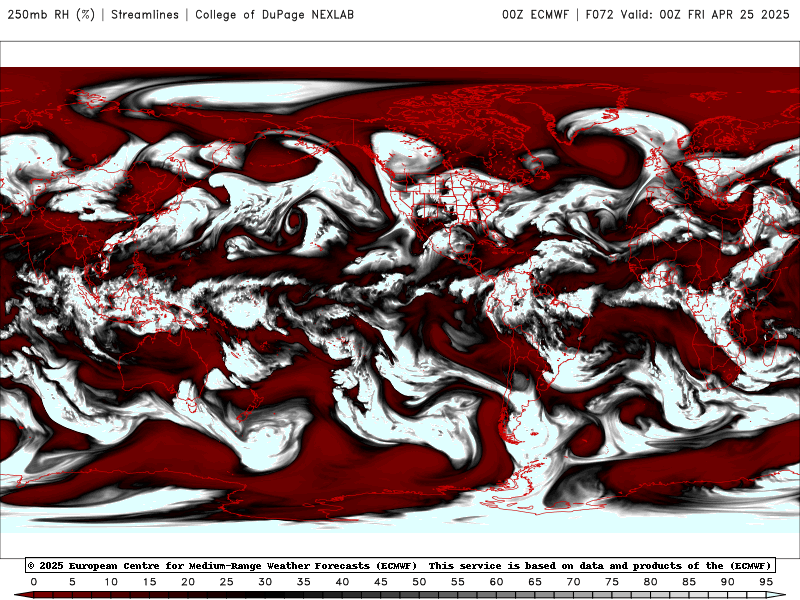Click the color scale label 25
The image size is (800, 600).
point(227,582)
